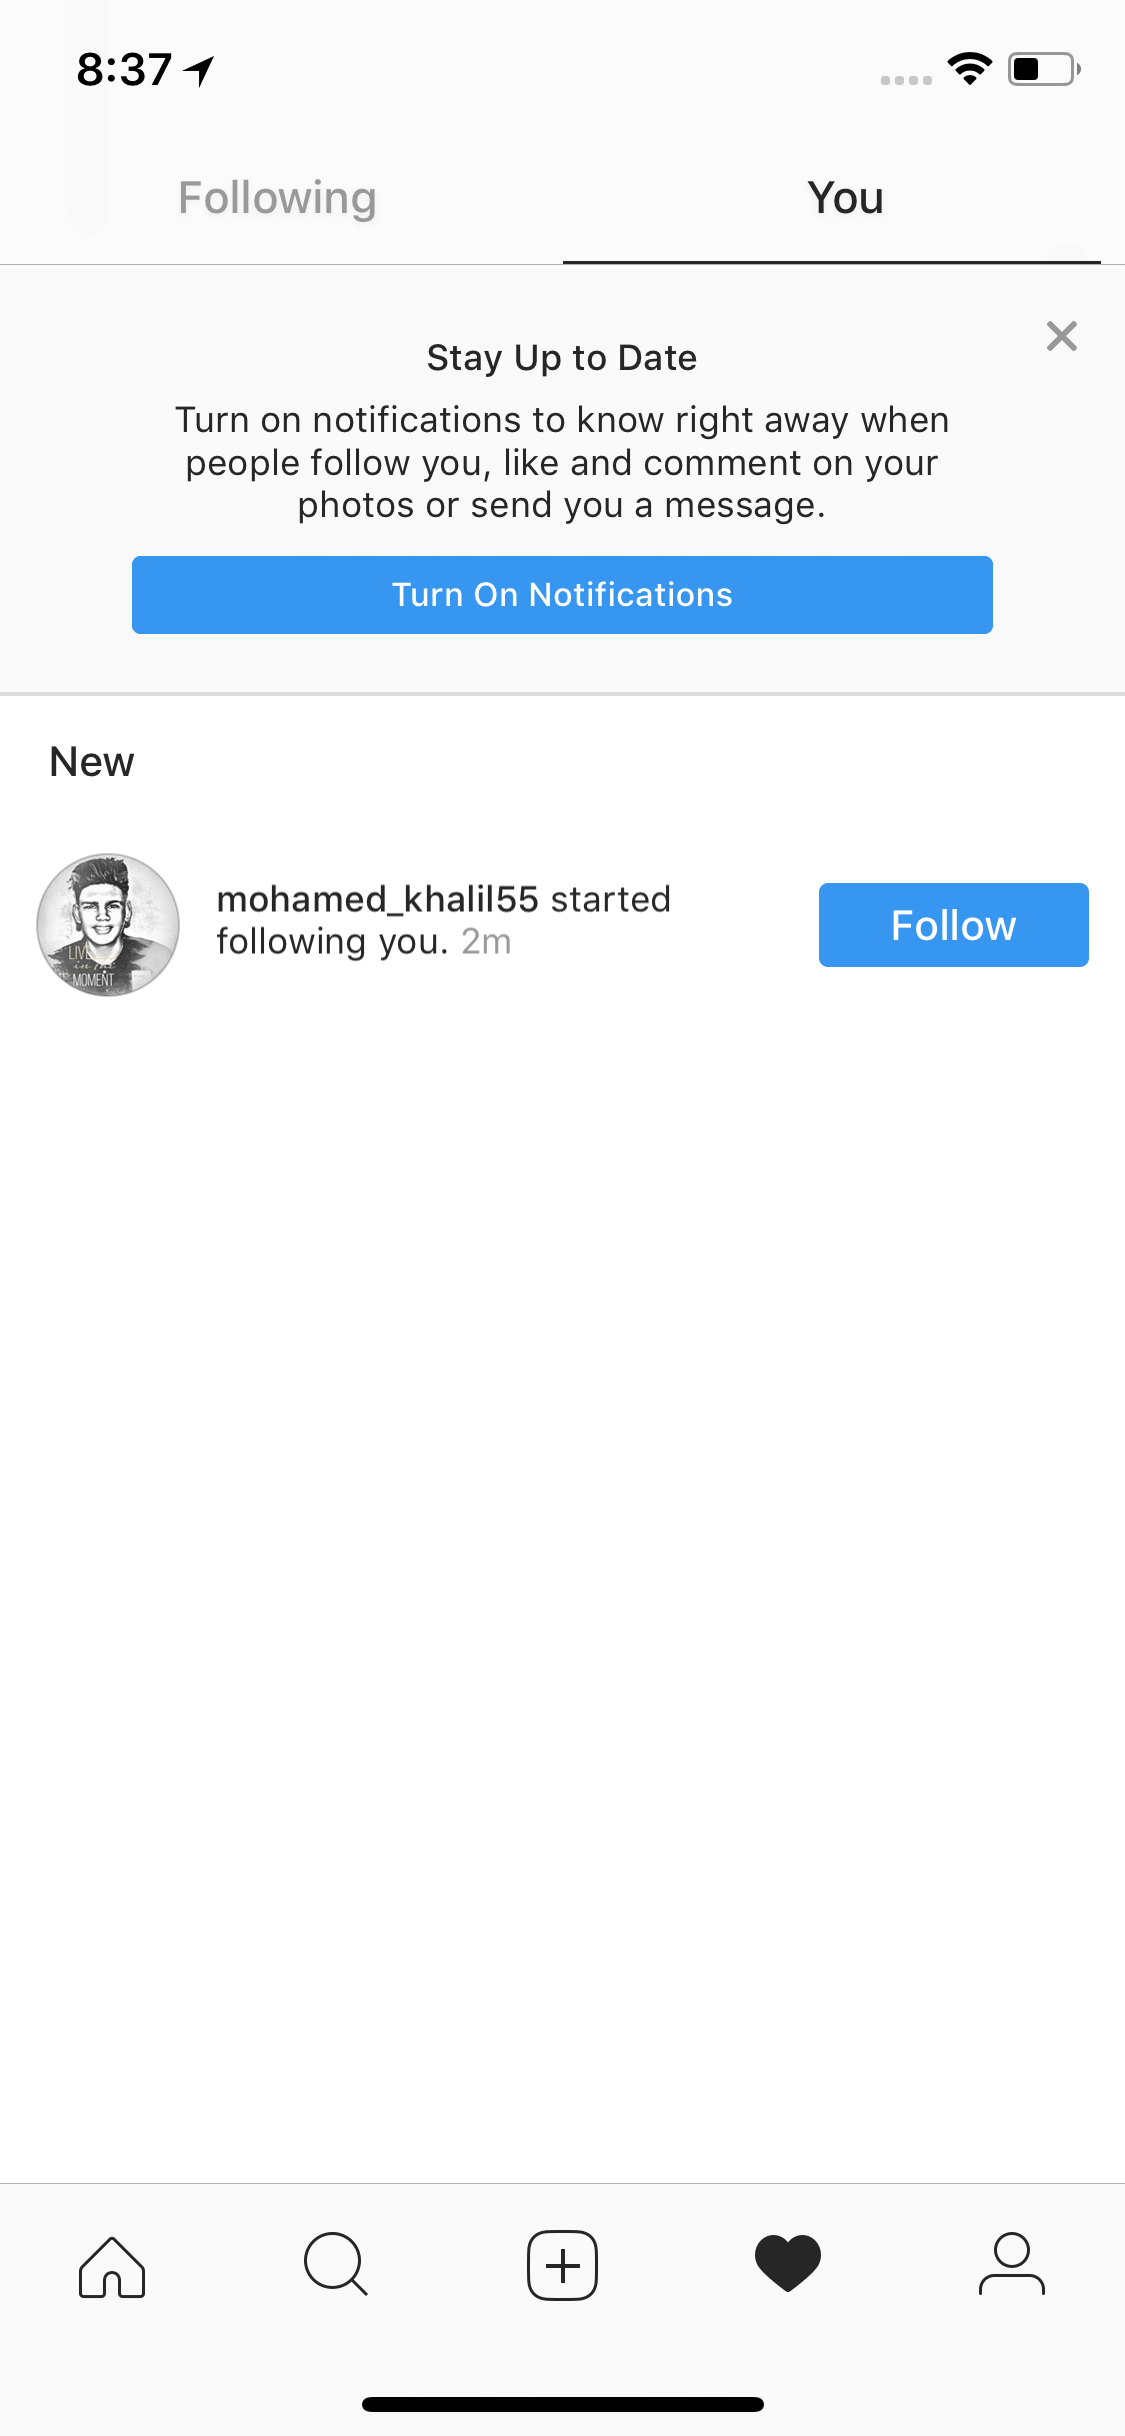Switch to the Following tab
Screen dimensions: 1125x2436
click(x=277, y=198)
